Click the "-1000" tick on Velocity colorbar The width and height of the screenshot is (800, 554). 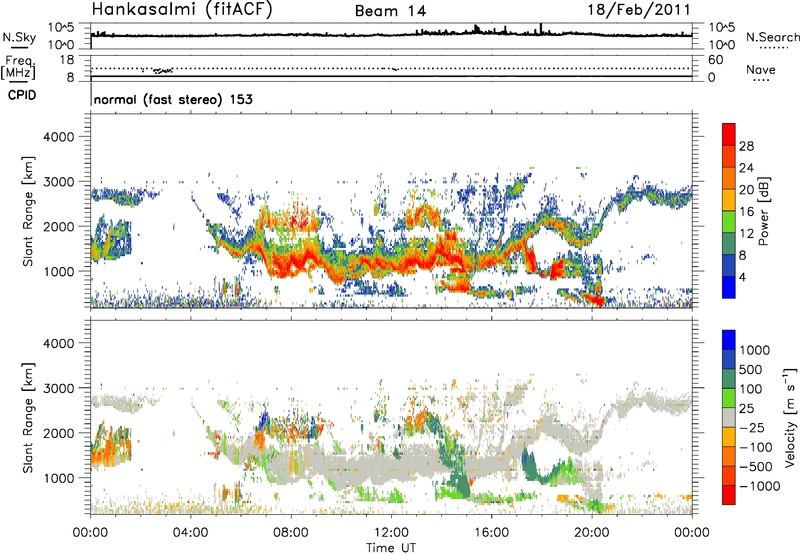(x=760, y=486)
